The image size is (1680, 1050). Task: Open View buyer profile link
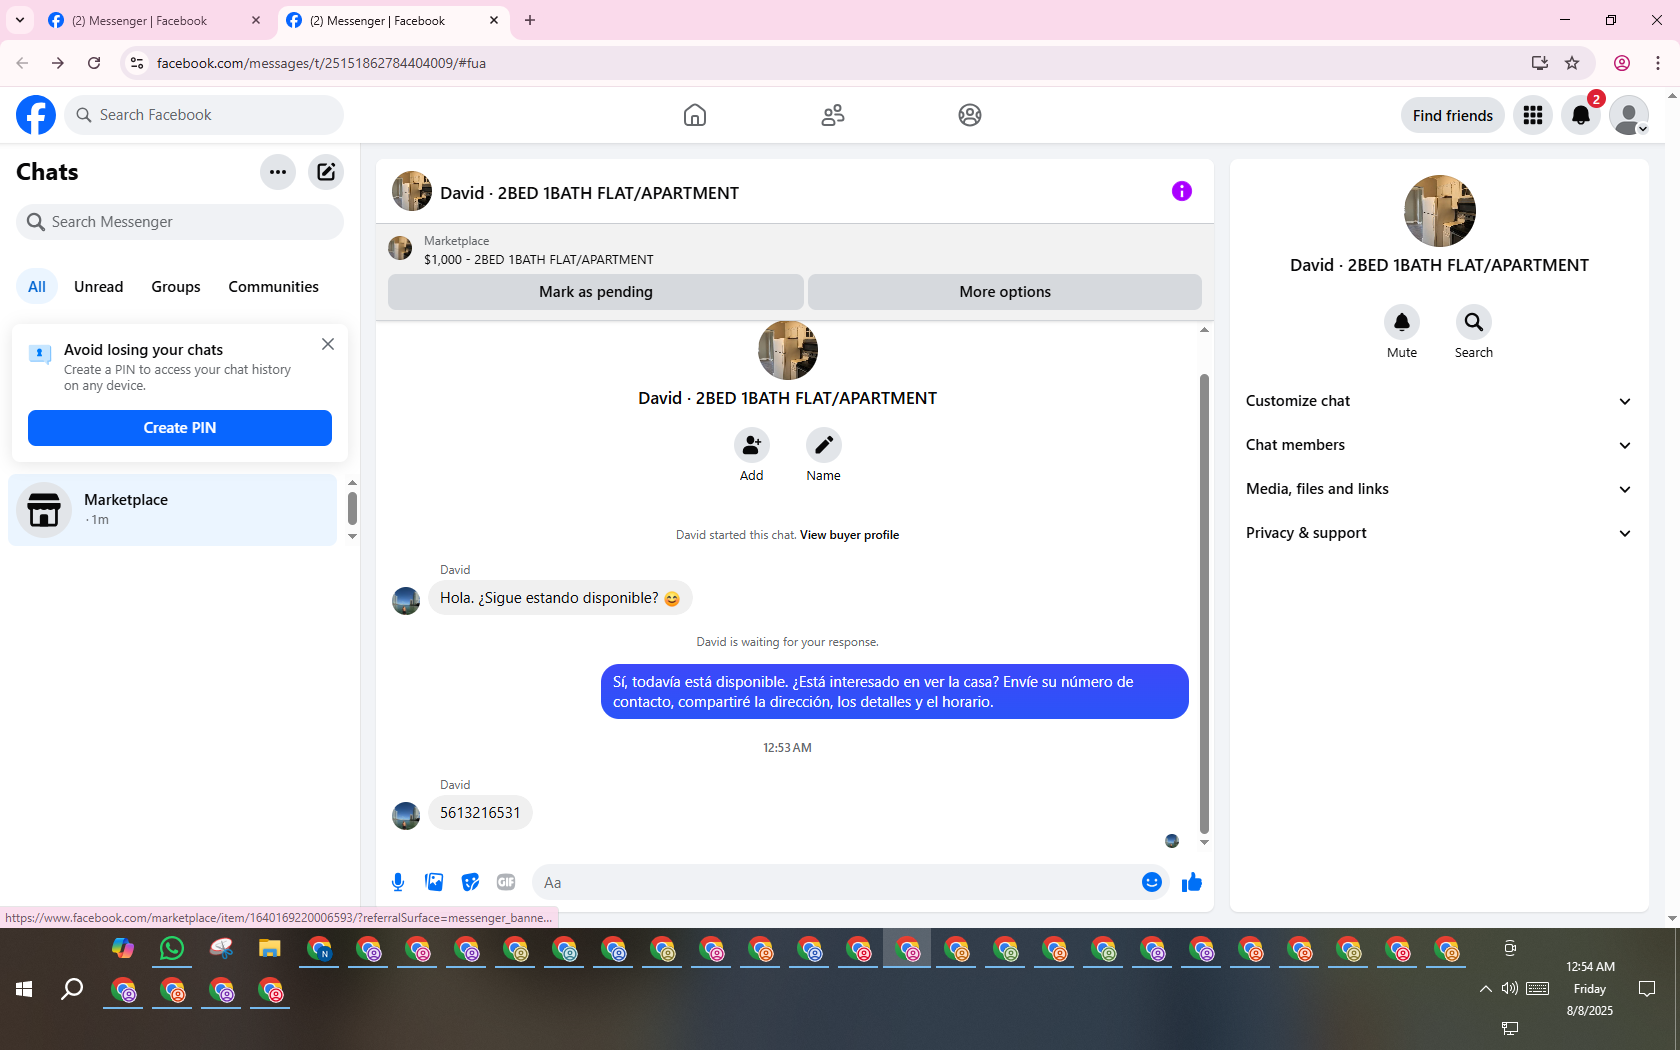[849, 535]
